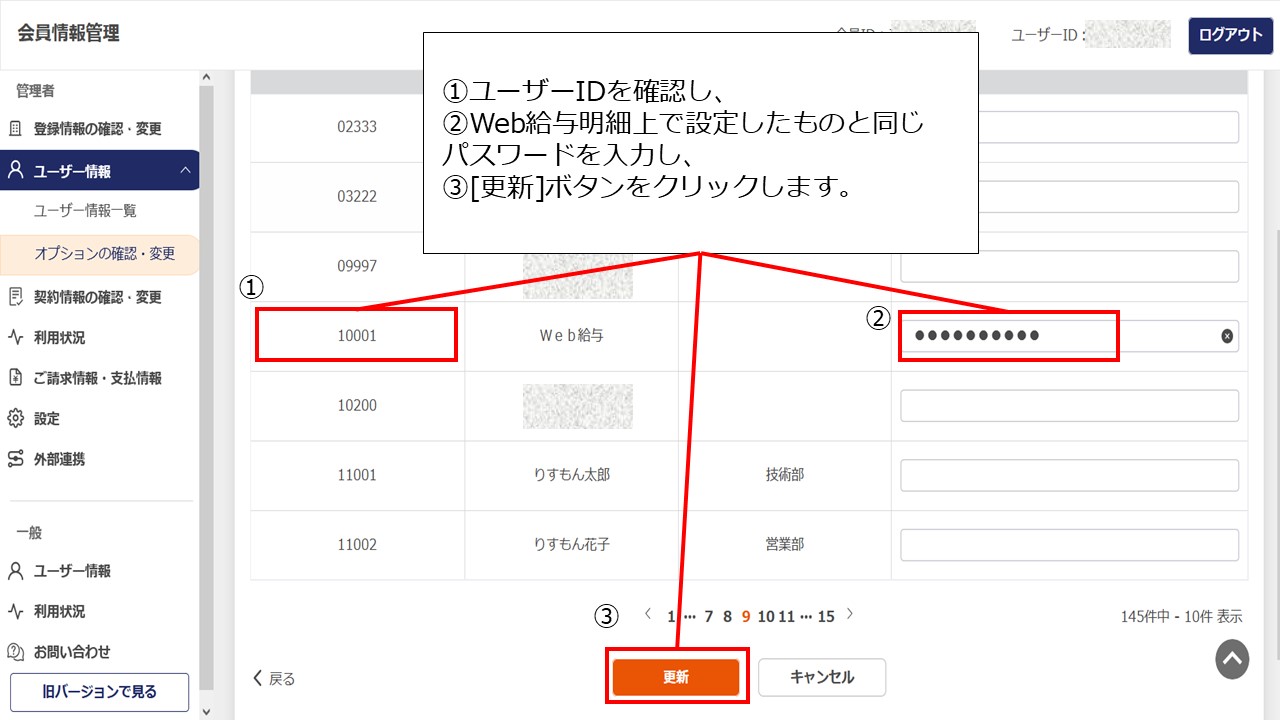Click sidebar scrollbar down arrow
The height and width of the screenshot is (720, 1280).
(207, 712)
